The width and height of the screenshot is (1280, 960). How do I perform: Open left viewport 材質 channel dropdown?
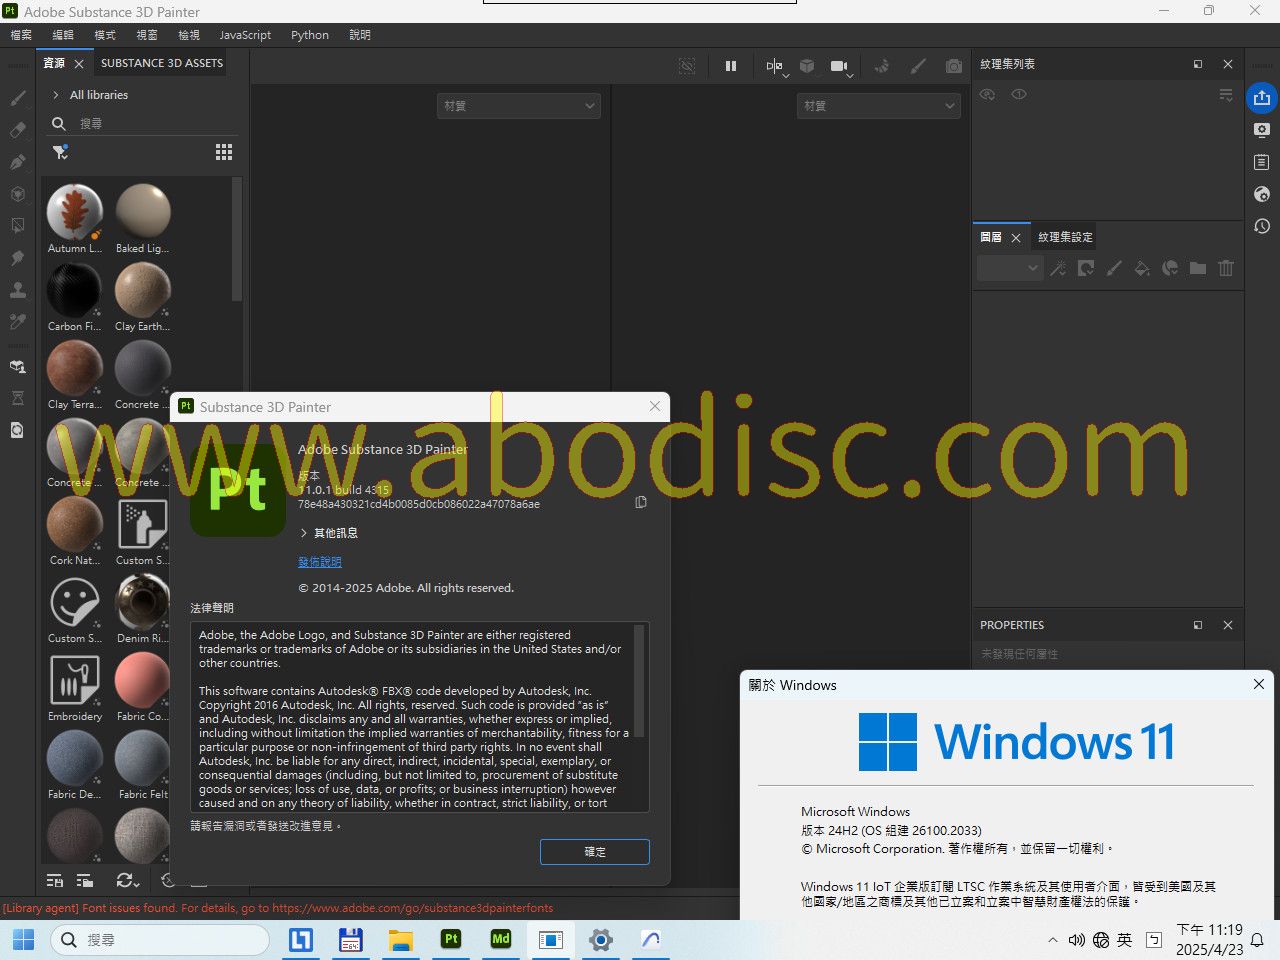[519, 105]
